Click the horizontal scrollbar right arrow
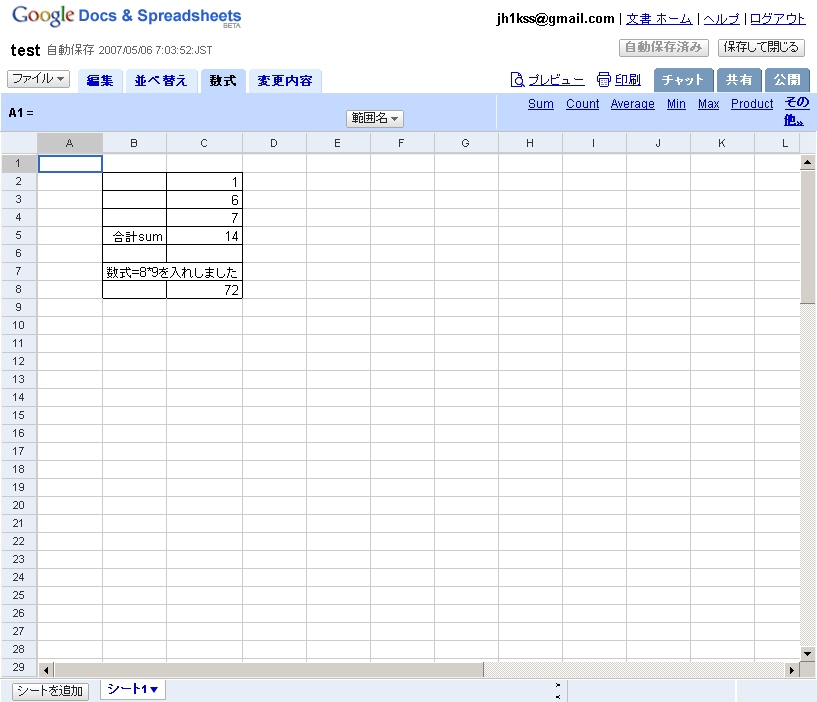 791,669
